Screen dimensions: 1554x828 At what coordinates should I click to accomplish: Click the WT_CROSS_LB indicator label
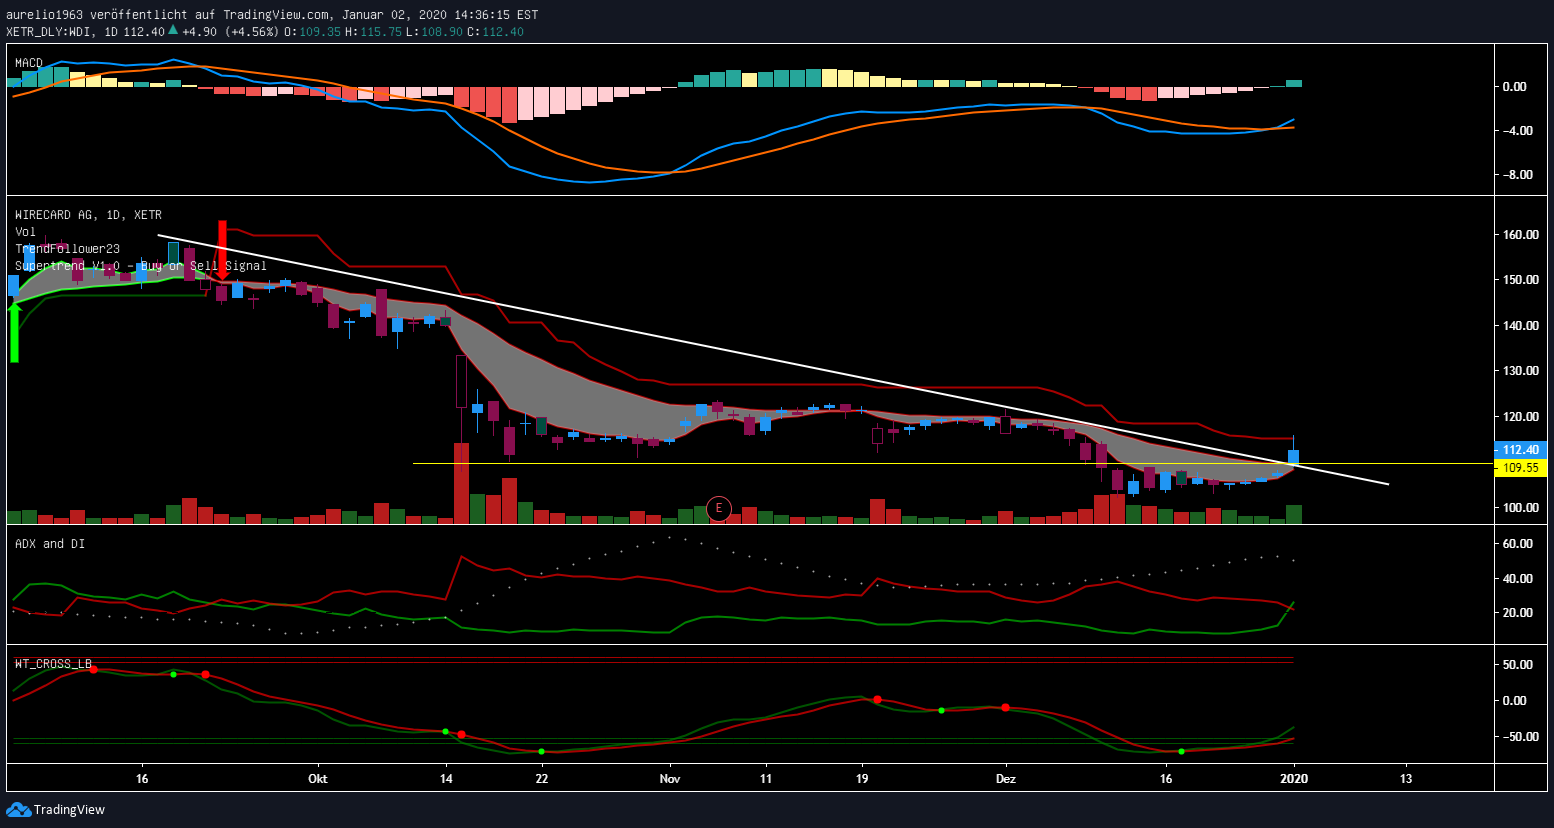pos(53,664)
